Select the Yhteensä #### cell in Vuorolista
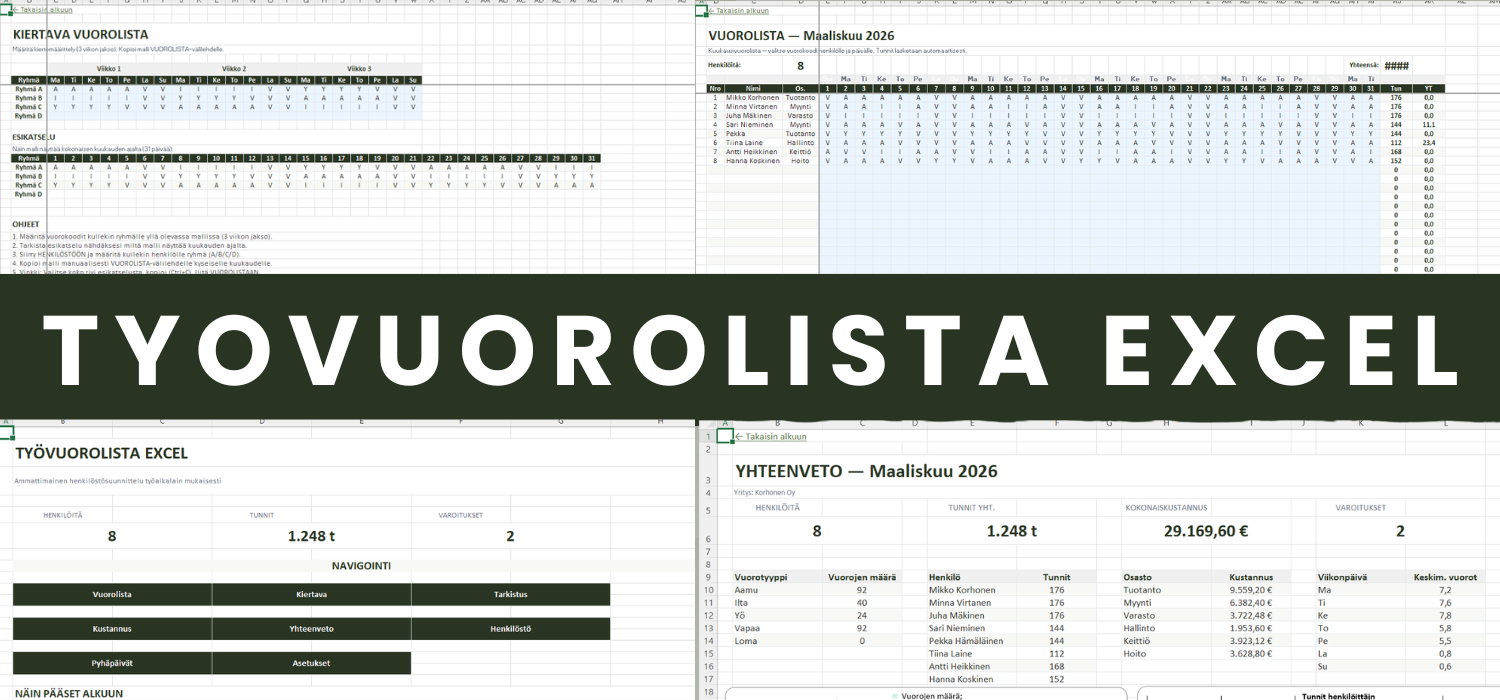 coord(1396,66)
